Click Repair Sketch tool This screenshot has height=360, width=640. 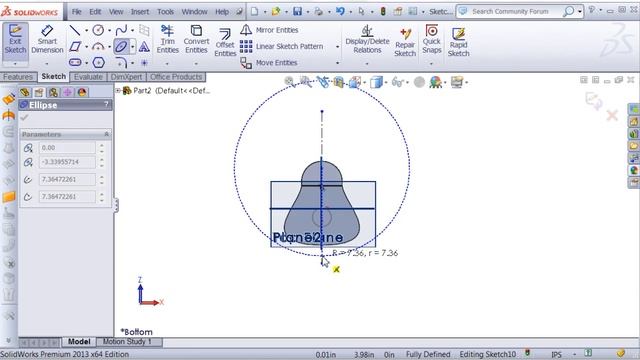[x=405, y=42]
